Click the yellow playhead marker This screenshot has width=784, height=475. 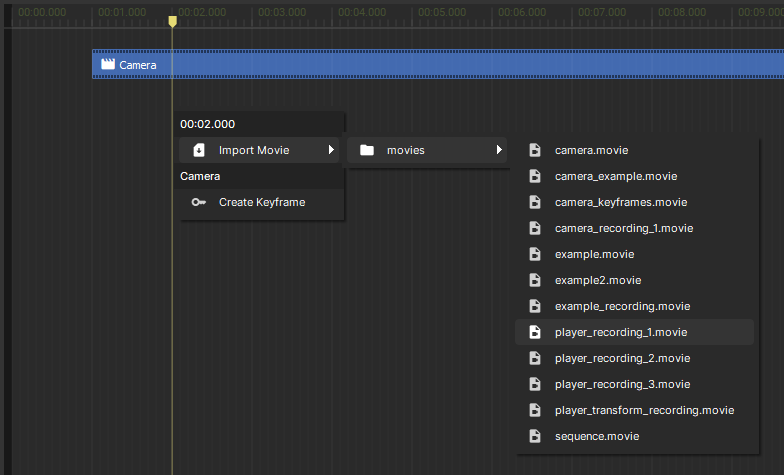[172, 20]
